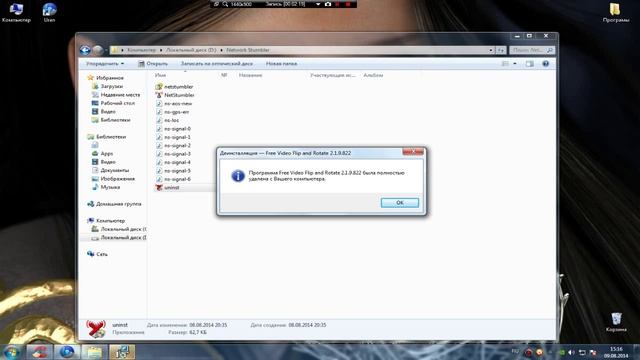Click Компьютер in the address breadcrumb

(x=141, y=50)
